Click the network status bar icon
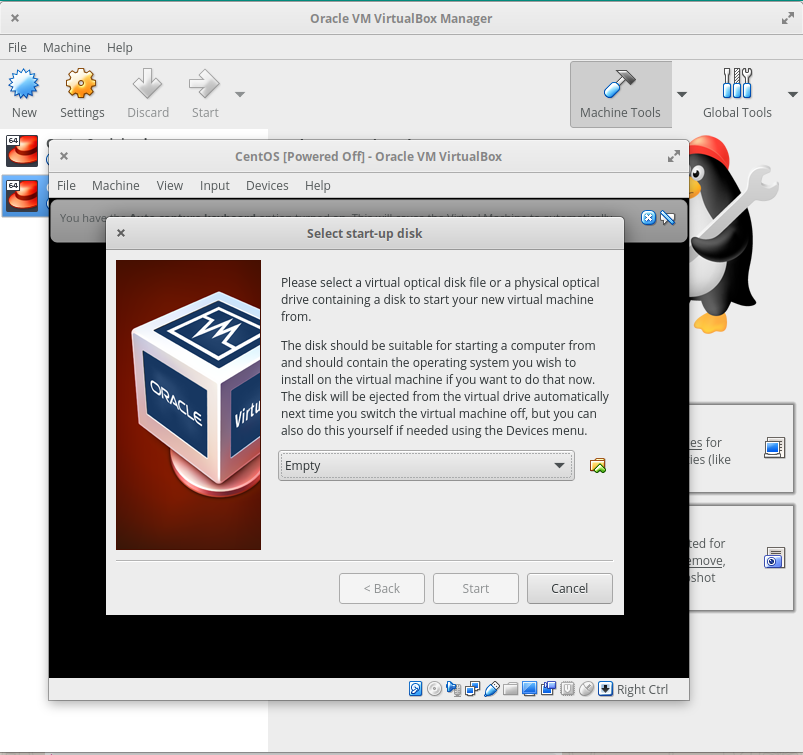This screenshot has height=755, width=803. 472,689
